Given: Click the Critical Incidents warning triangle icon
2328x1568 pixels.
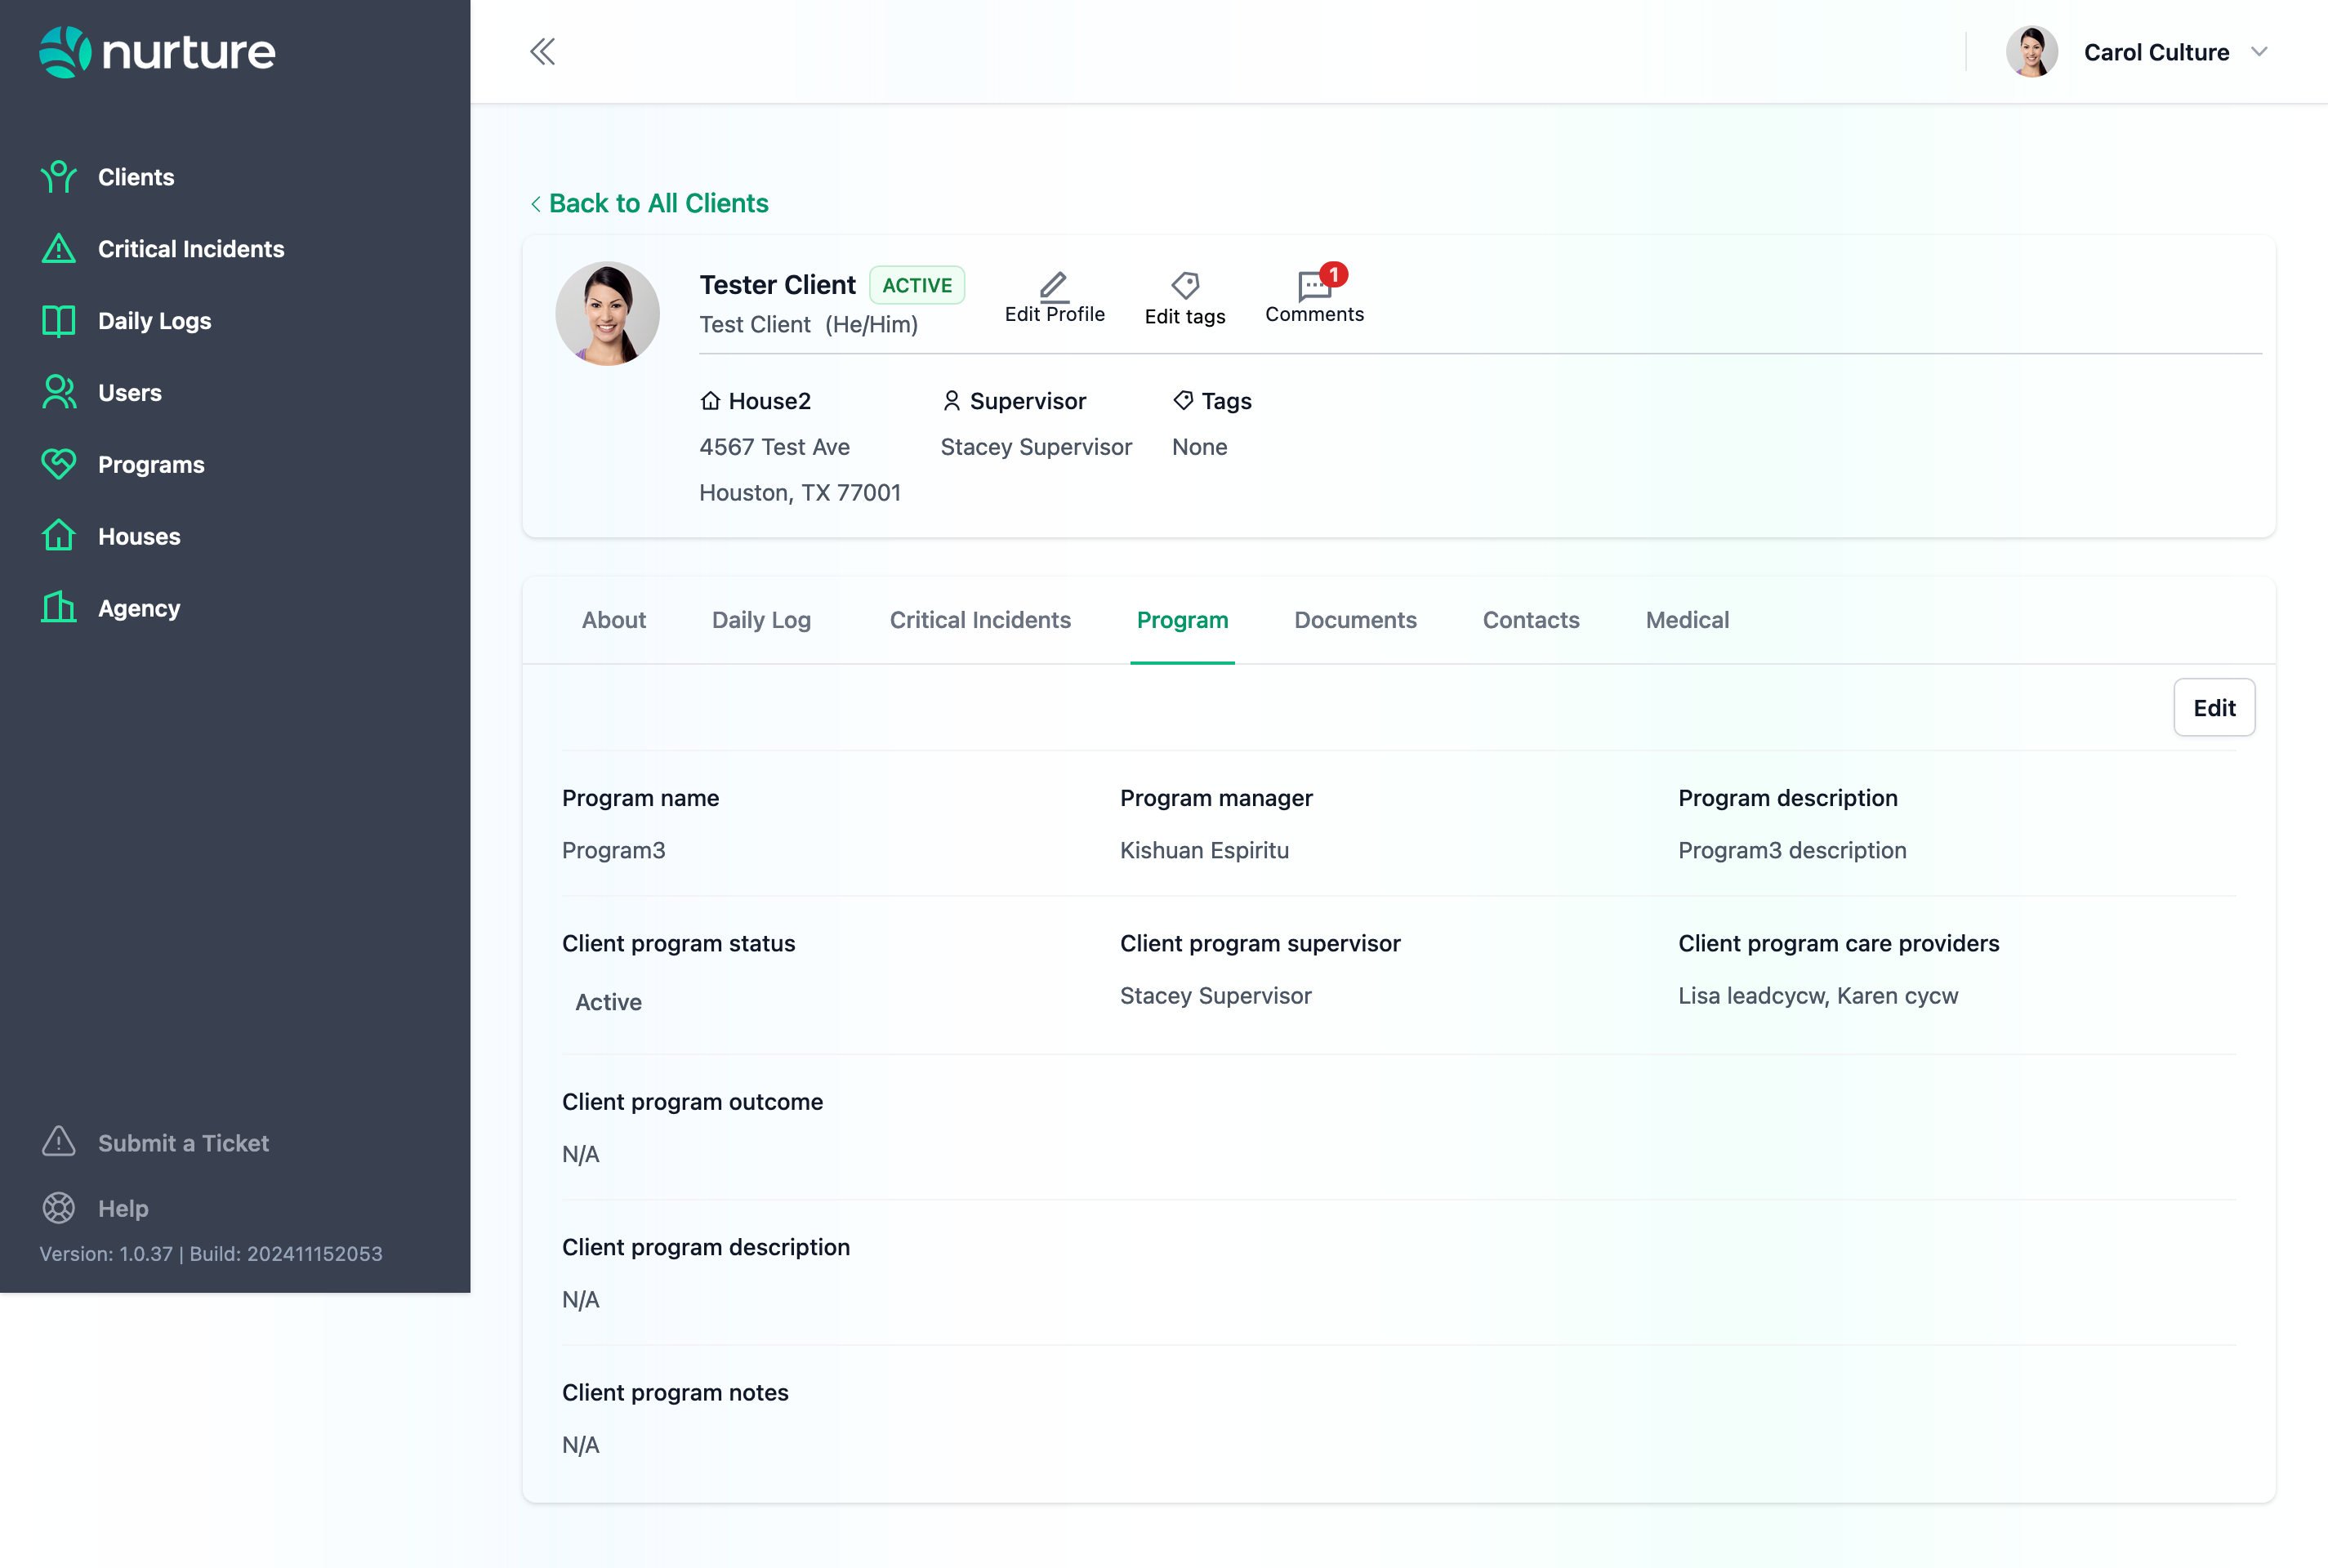Looking at the screenshot, I should coord(58,249).
